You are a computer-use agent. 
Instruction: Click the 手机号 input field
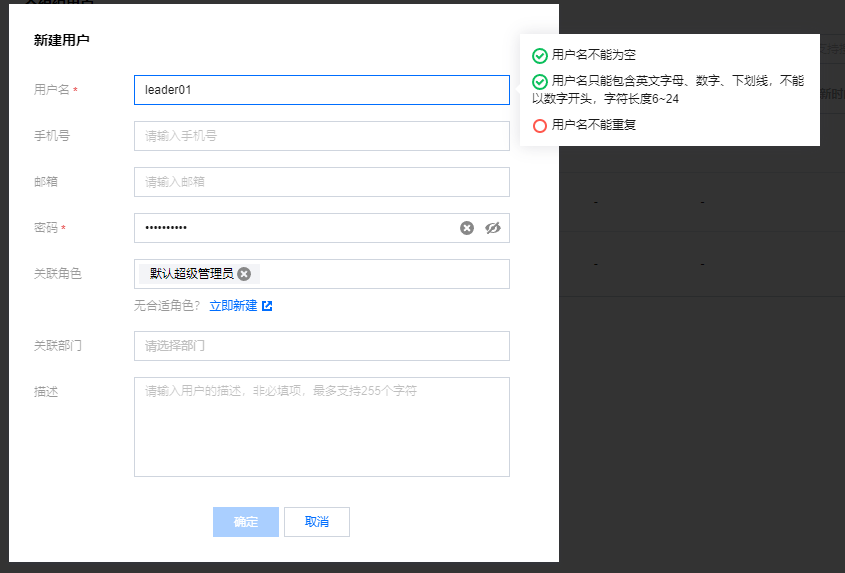coord(322,136)
